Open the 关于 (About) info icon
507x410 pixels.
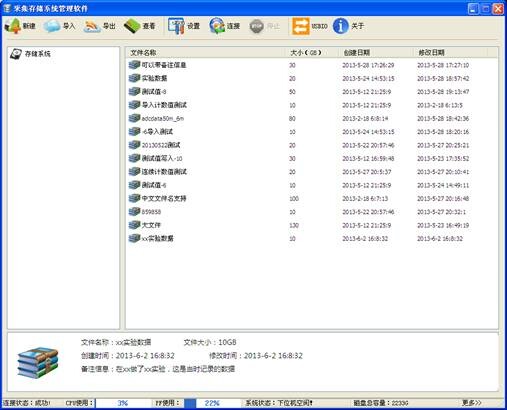tap(340, 26)
